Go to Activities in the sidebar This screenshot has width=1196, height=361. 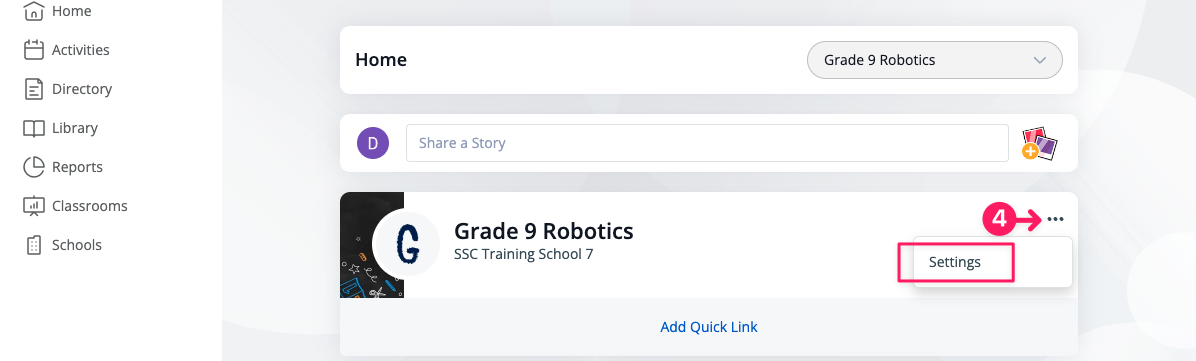click(80, 50)
